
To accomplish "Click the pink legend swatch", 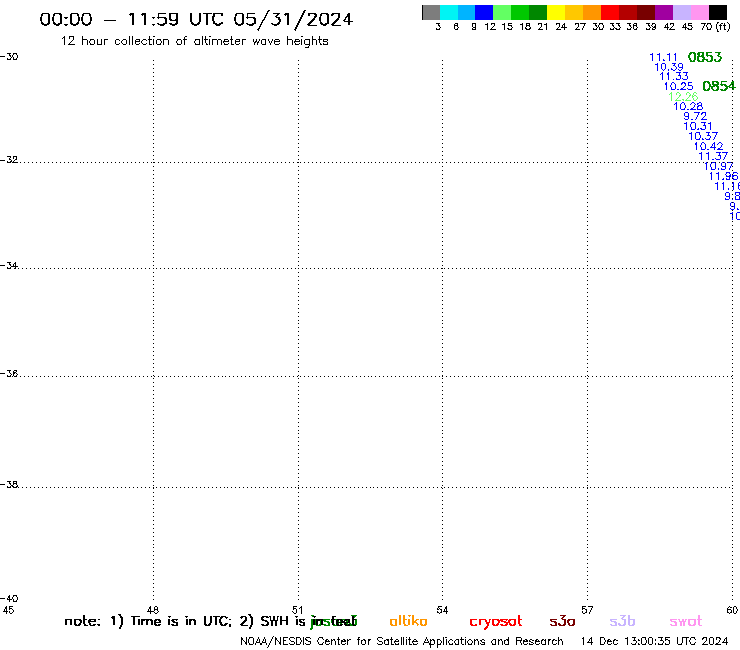I will click(x=699, y=12).
